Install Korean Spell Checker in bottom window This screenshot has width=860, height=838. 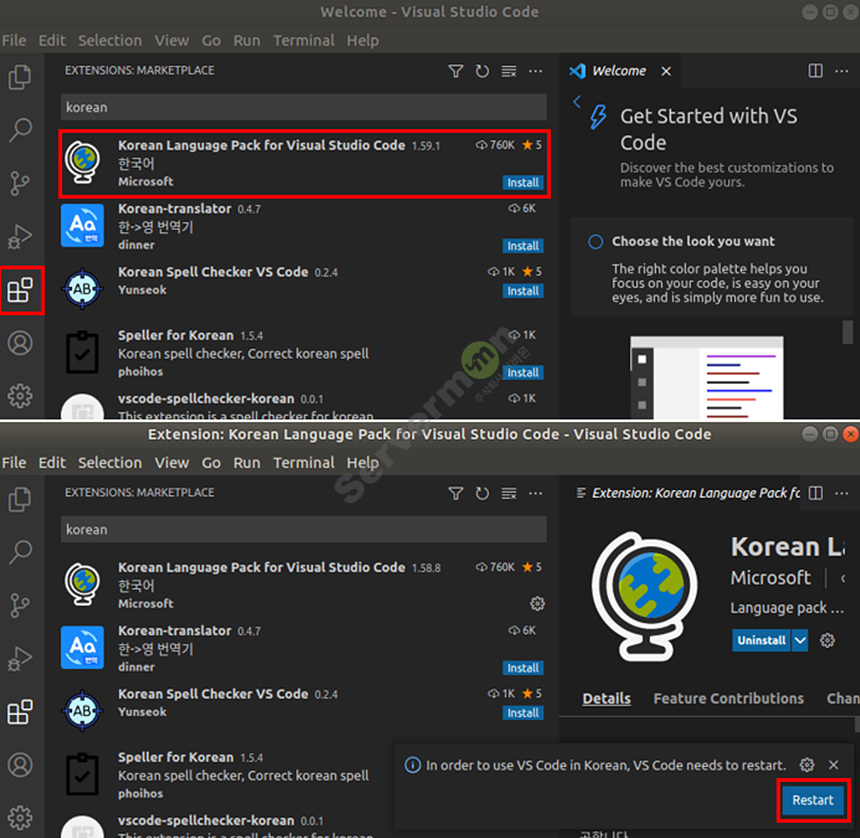click(x=523, y=713)
